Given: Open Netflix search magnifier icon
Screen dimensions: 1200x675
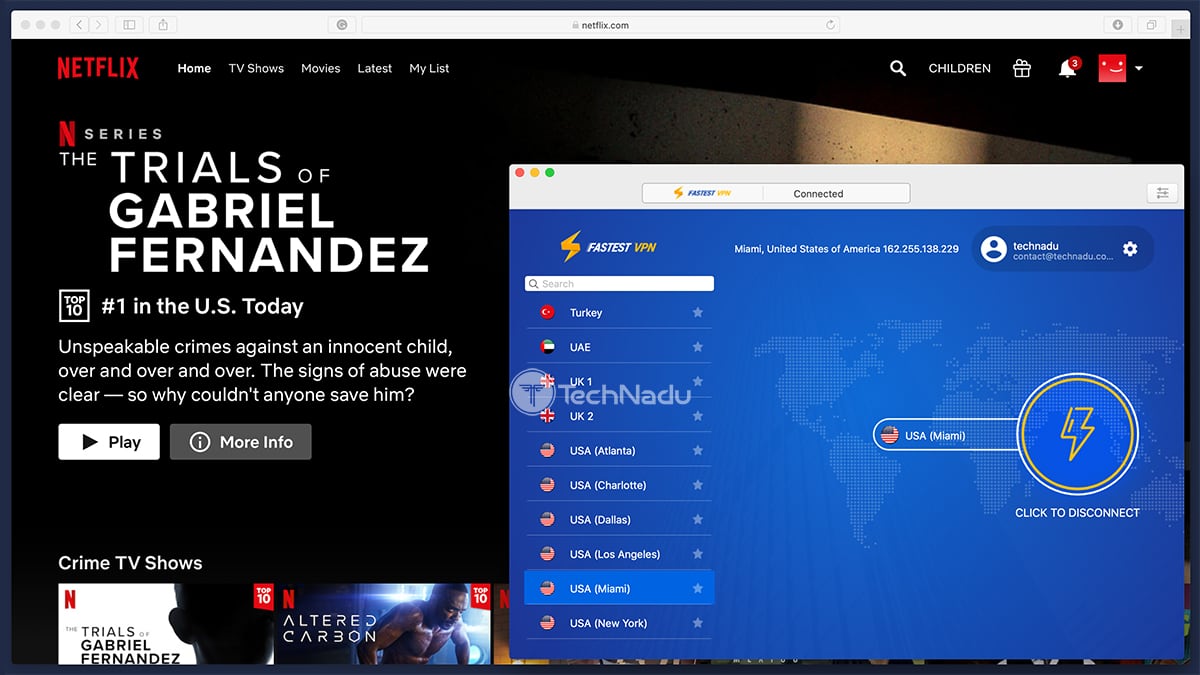Looking at the screenshot, I should [x=898, y=68].
